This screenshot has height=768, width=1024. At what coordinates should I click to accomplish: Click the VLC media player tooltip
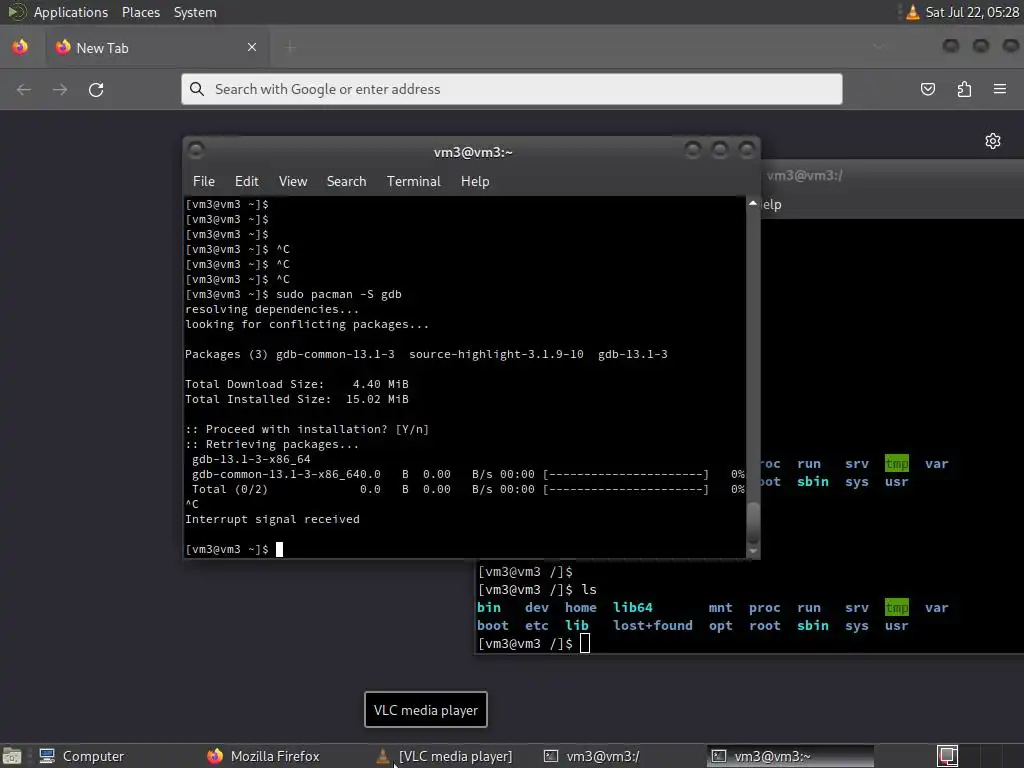pos(426,710)
